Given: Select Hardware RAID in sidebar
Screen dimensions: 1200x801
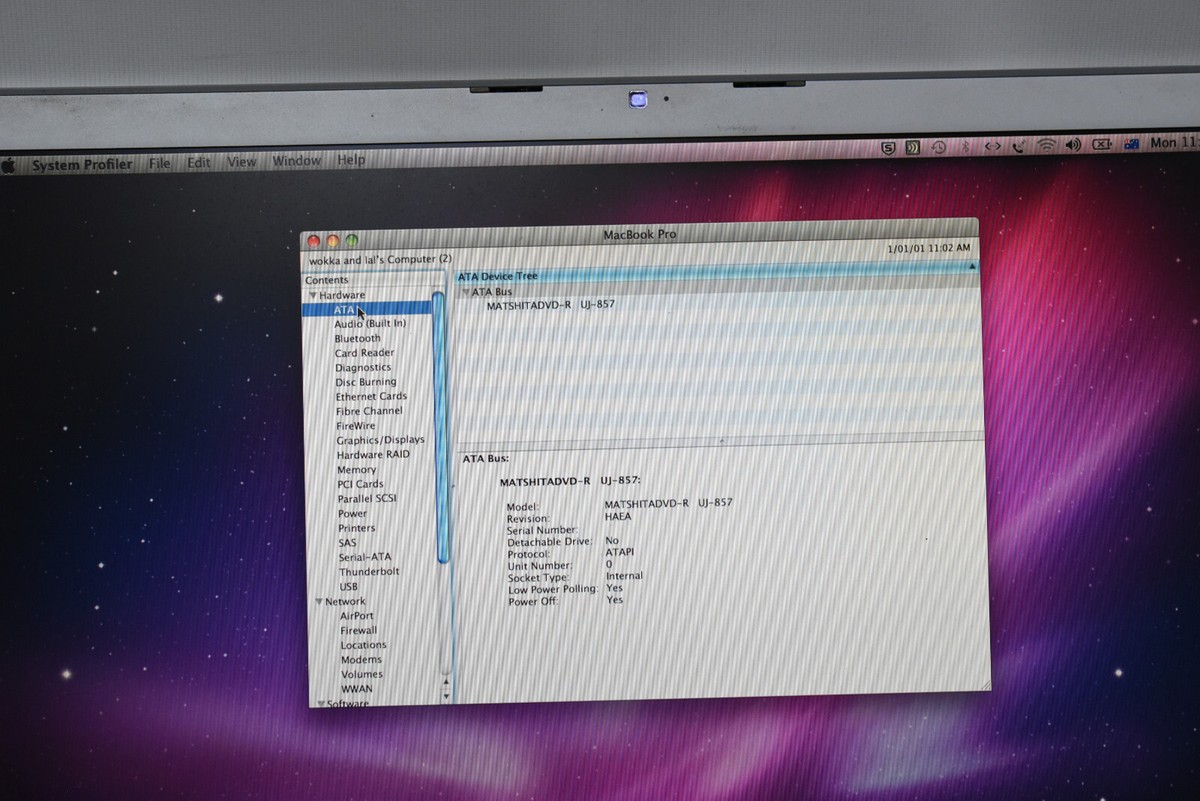Looking at the screenshot, I should click(x=373, y=455).
